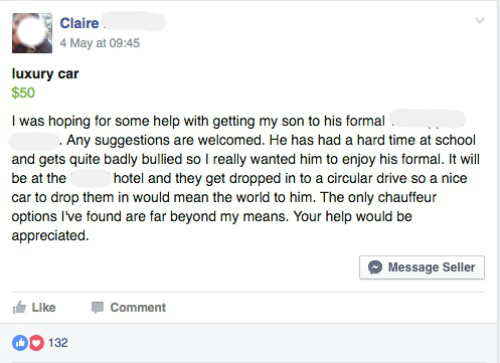Open the 4 May at 09:45 timestamp

[x=100, y=43]
